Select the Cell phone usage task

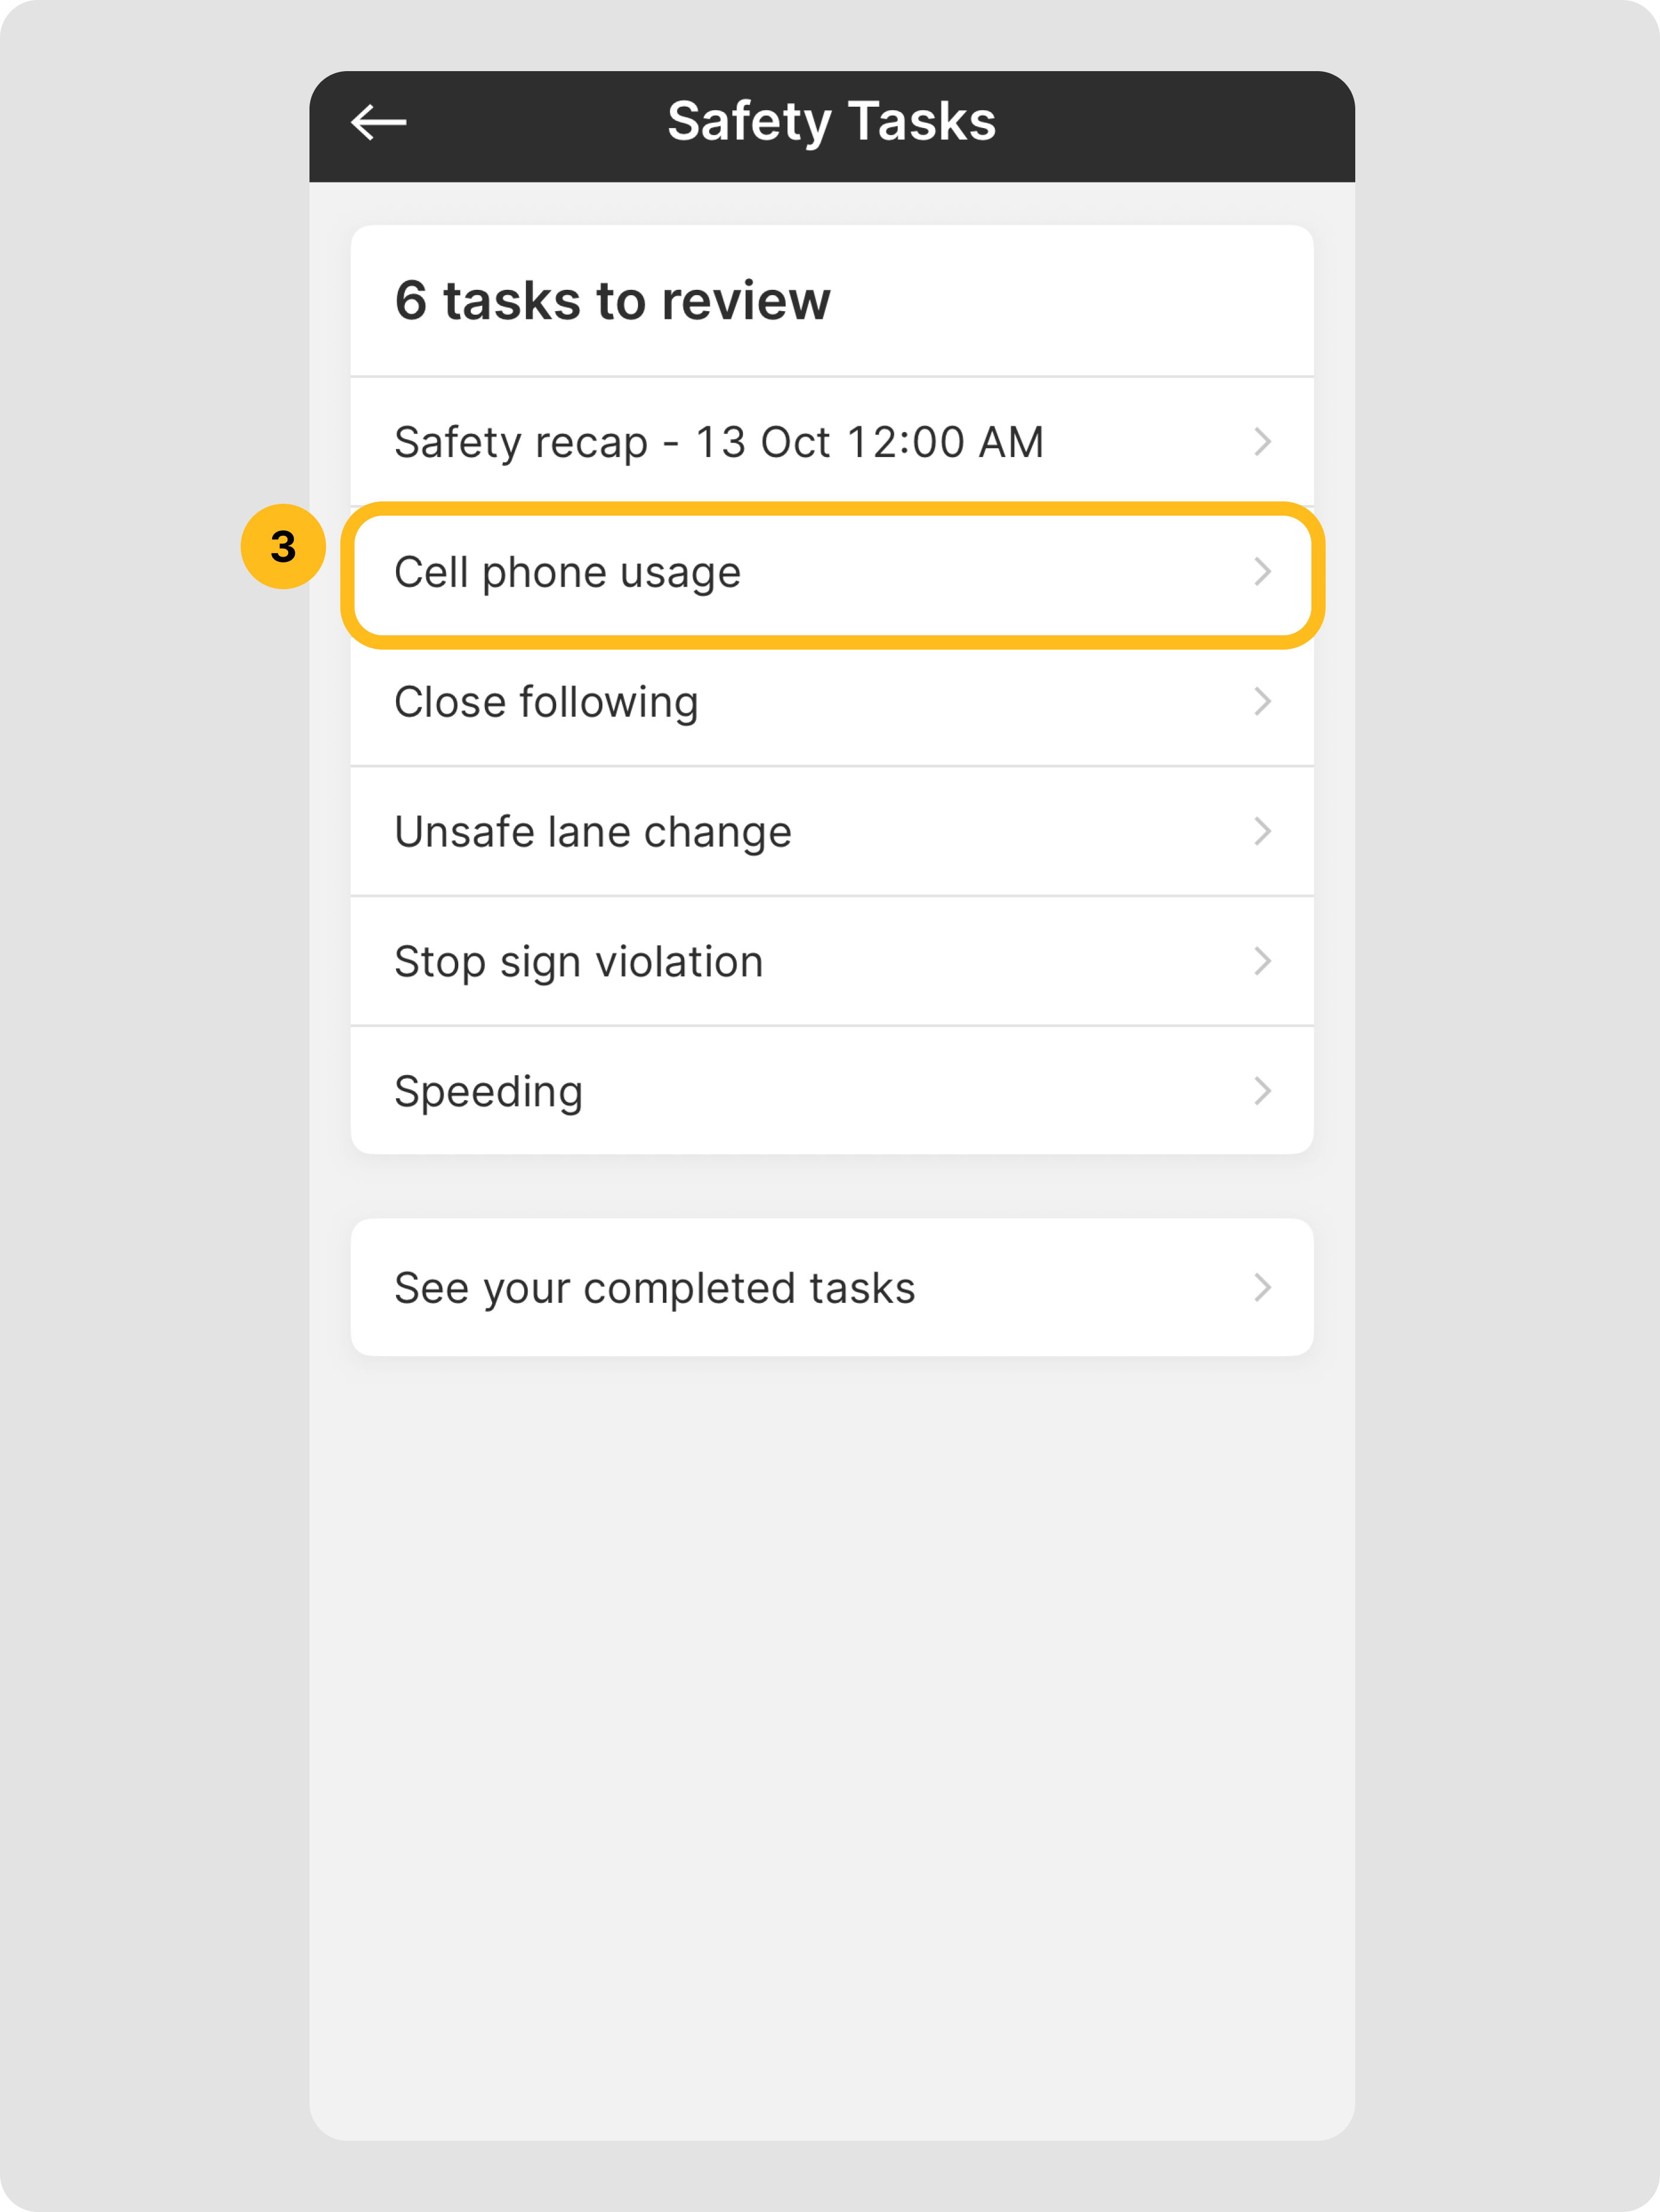(x=567, y=573)
